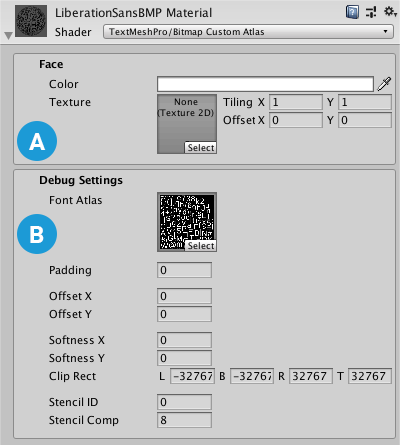Screen dimensions: 400x445
Task: Edit the Tiling X field
Action: tap(296, 102)
